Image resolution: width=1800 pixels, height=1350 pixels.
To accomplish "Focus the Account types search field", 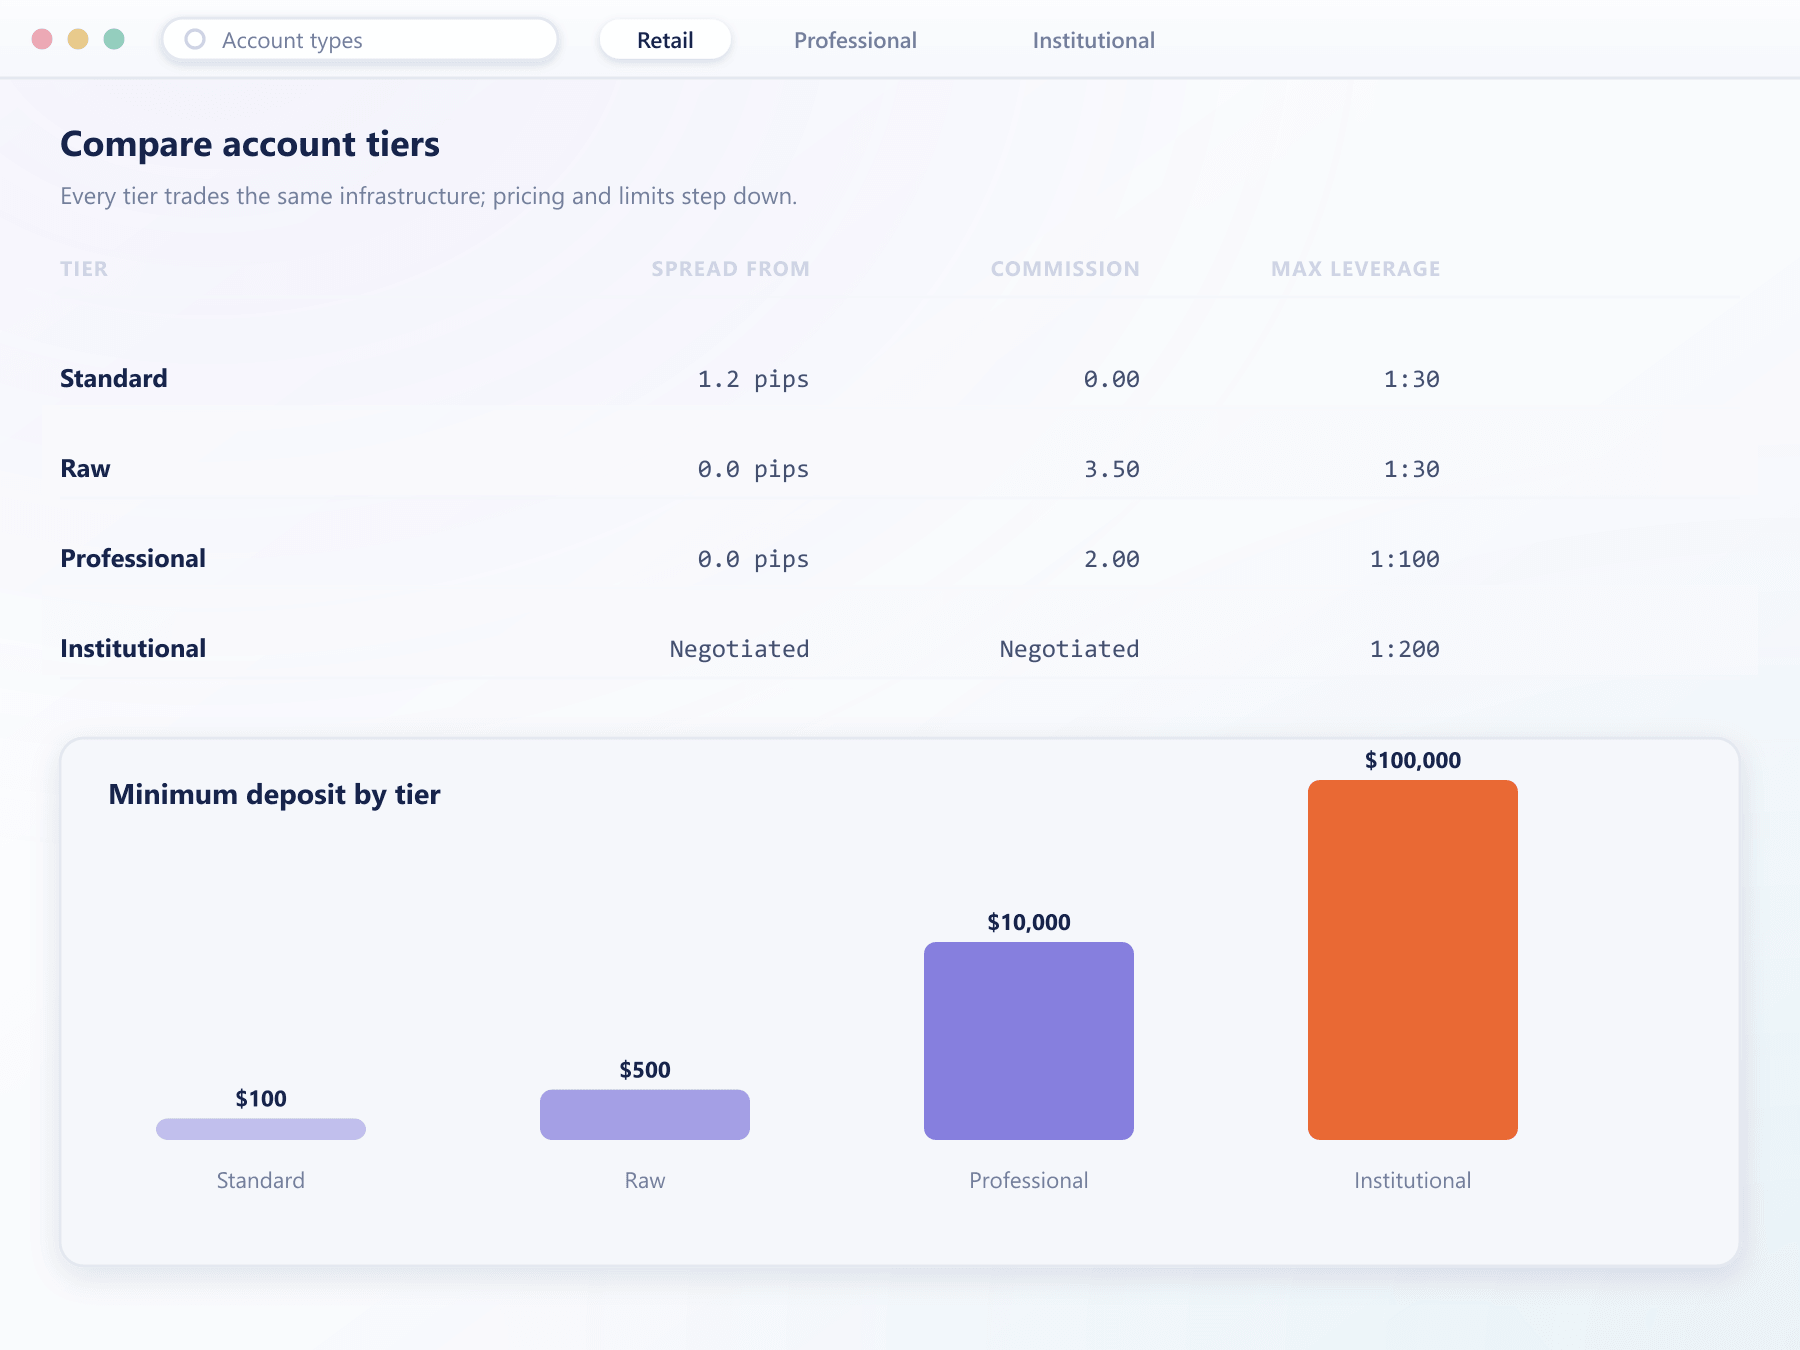I will coord(360,40).
